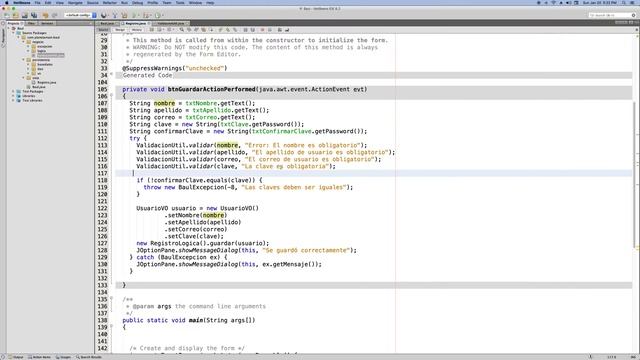Collapse the main method fold at line 139
Screen dimensions: 640x360
tap(111, 327)
